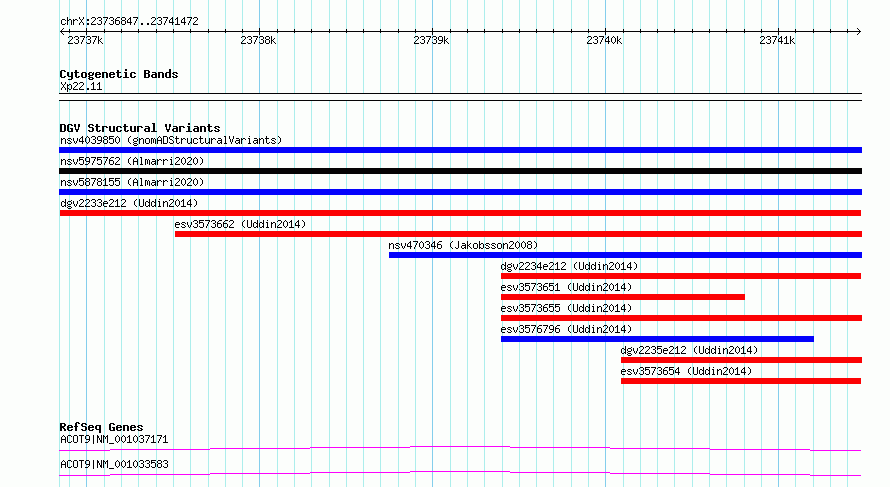Click the esv3573655 (Uddin2014) label
Viewport: 890px width, 487px height.
[x=566, y=308]
